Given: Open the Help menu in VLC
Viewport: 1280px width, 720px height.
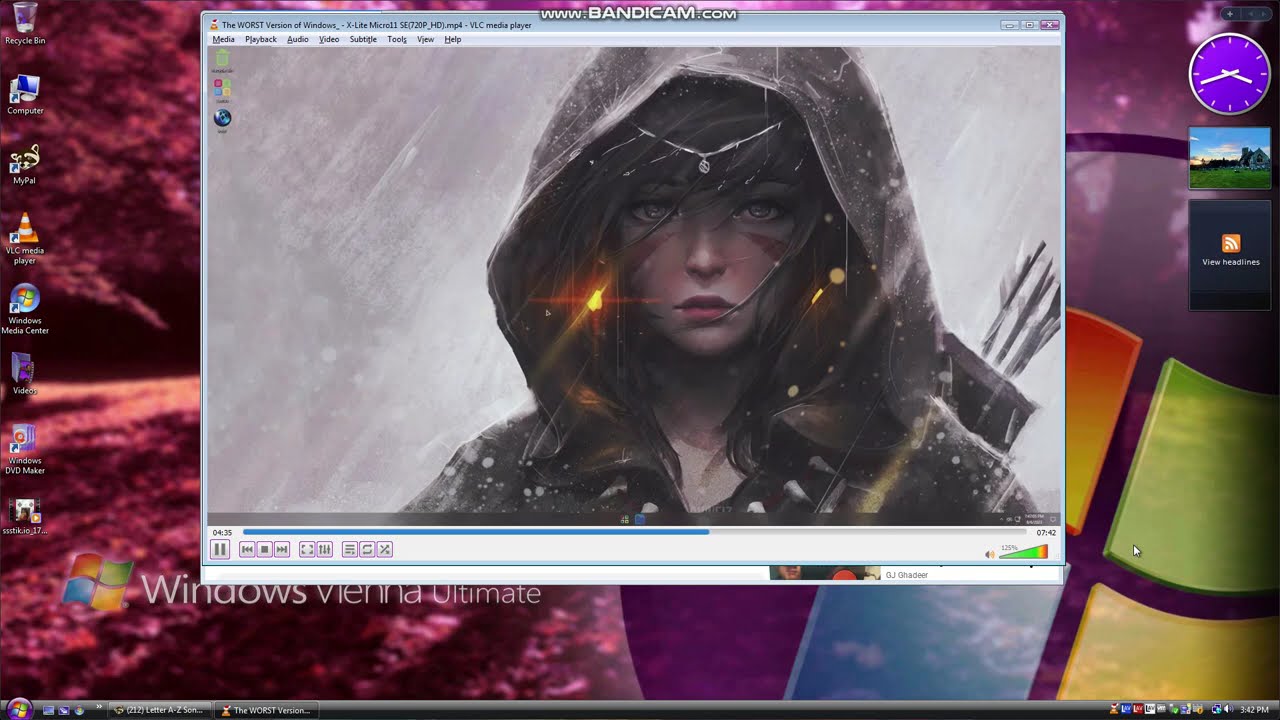Looking at the screenshot, I should coord(453,39).
